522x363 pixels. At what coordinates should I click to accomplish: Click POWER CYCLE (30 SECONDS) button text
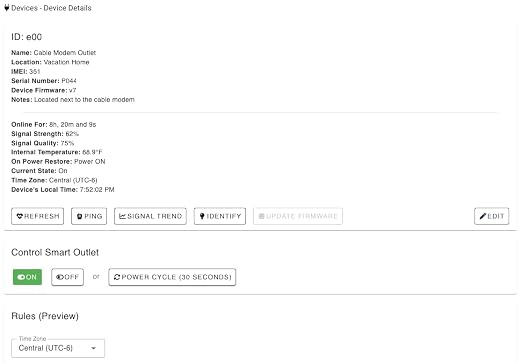coord(176,277)
